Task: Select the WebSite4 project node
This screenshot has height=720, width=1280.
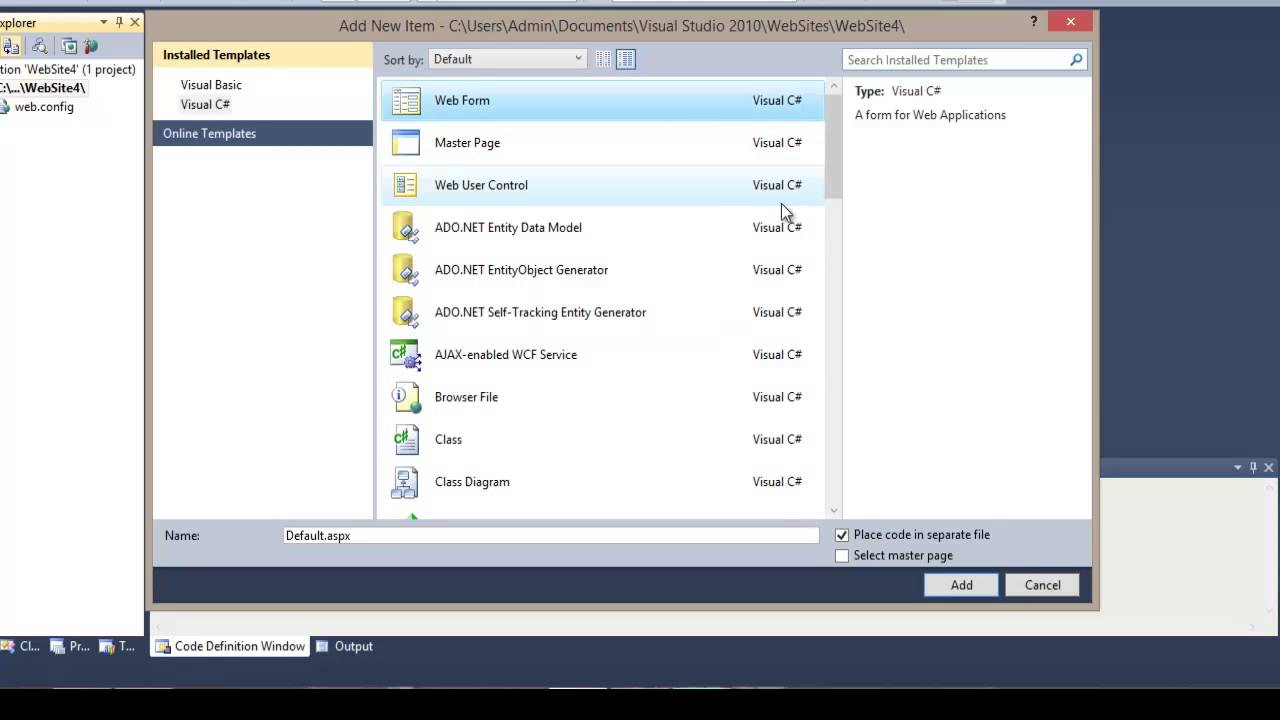Action: (x=43, y=88)
